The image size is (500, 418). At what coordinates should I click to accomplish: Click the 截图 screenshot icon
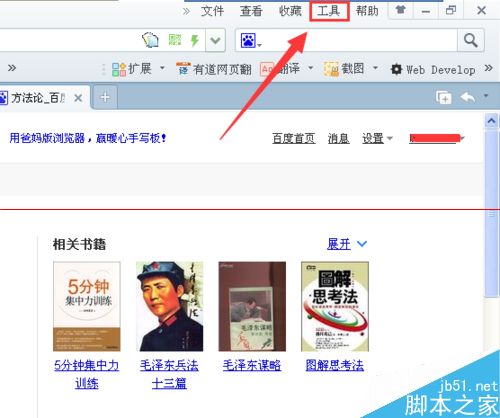coord(331,69)
